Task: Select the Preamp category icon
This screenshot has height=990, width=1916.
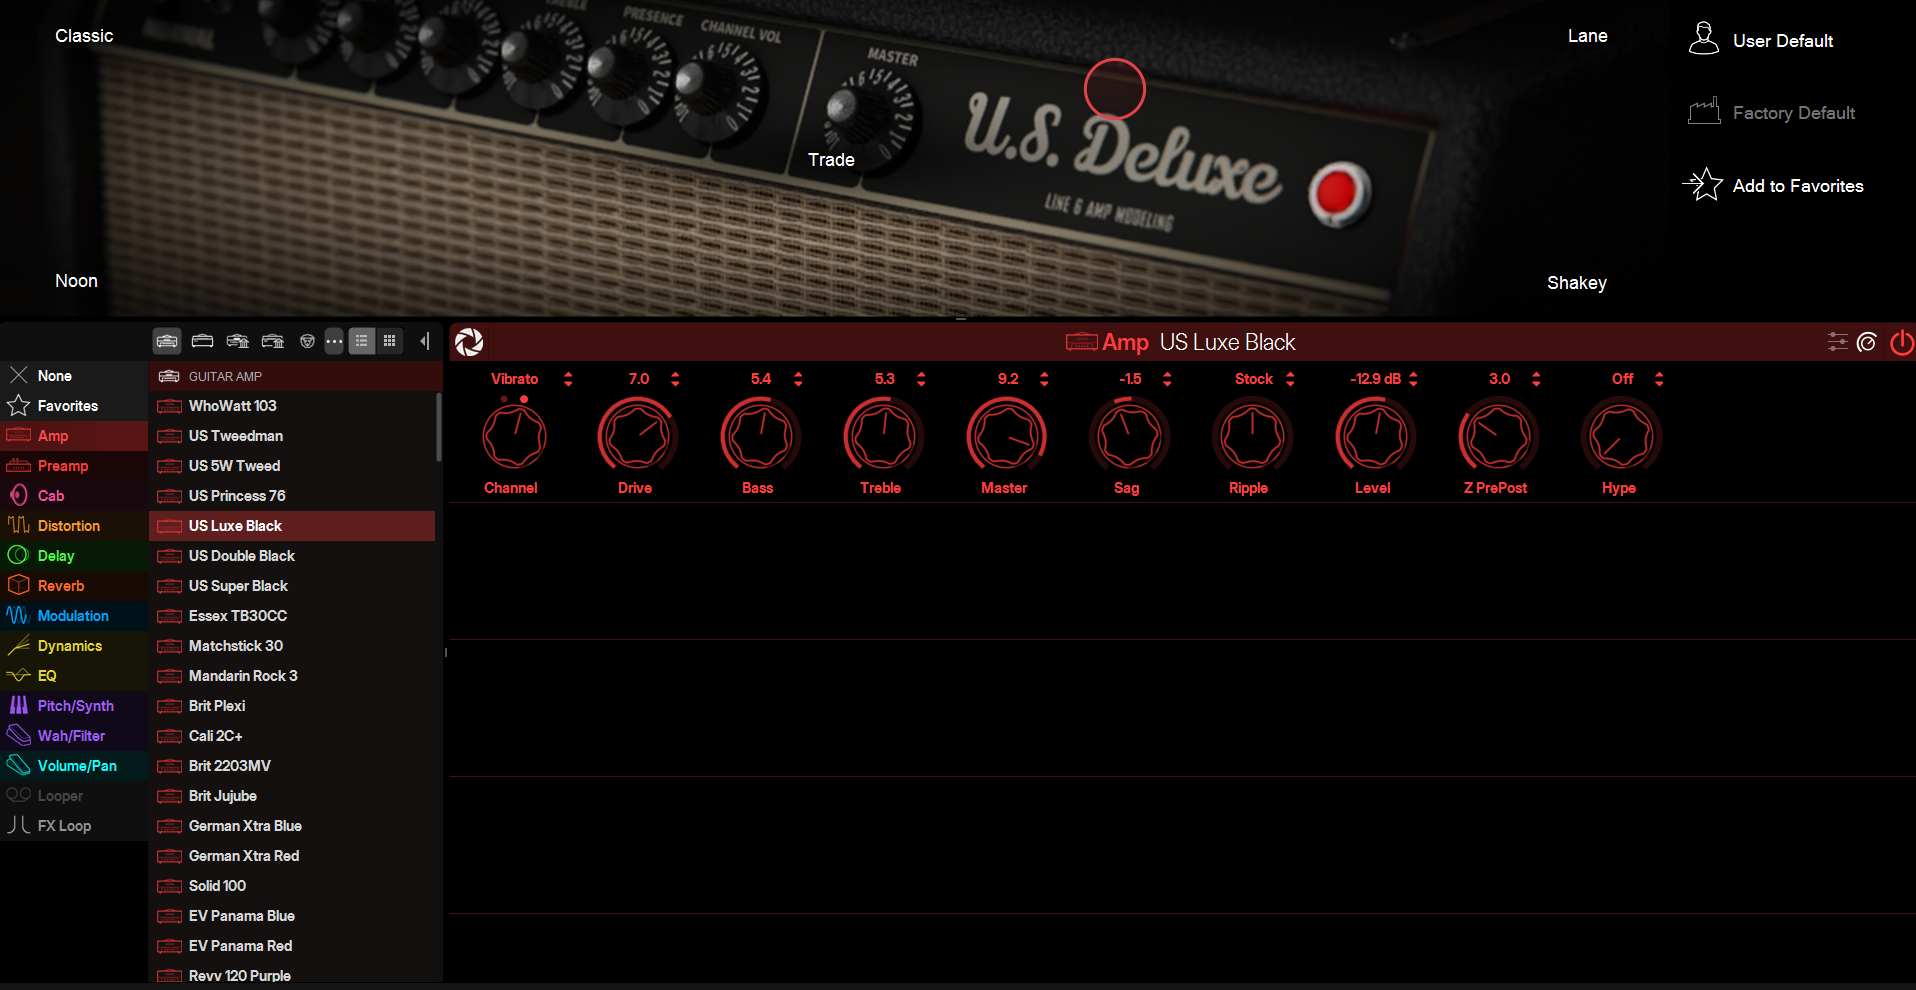Action: pos(18,465)
